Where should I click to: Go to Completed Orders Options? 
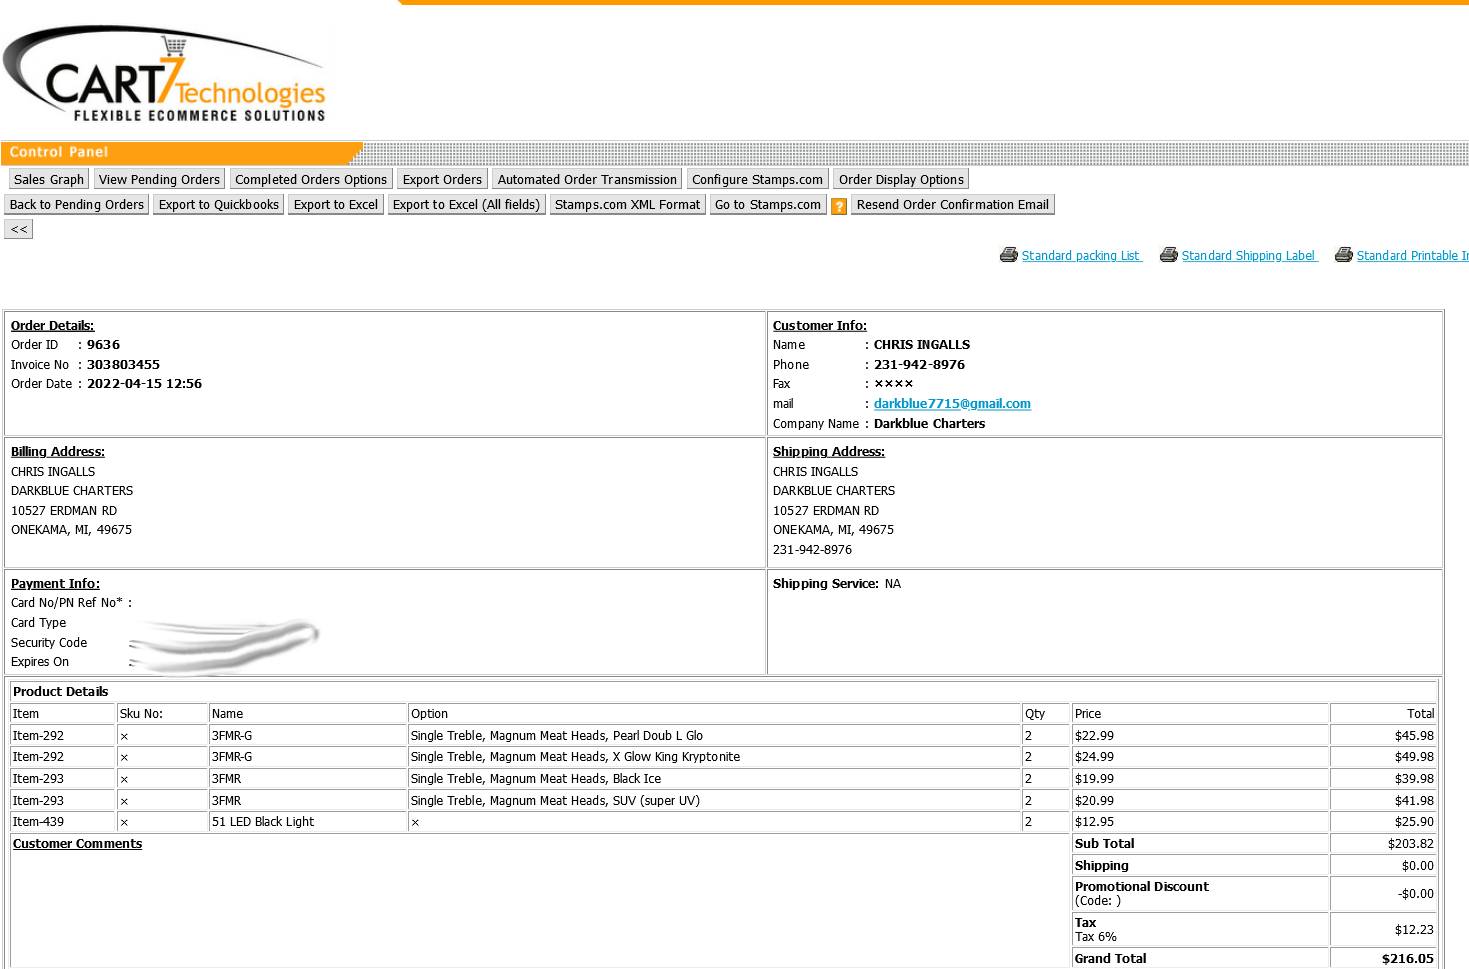point(310,179)
